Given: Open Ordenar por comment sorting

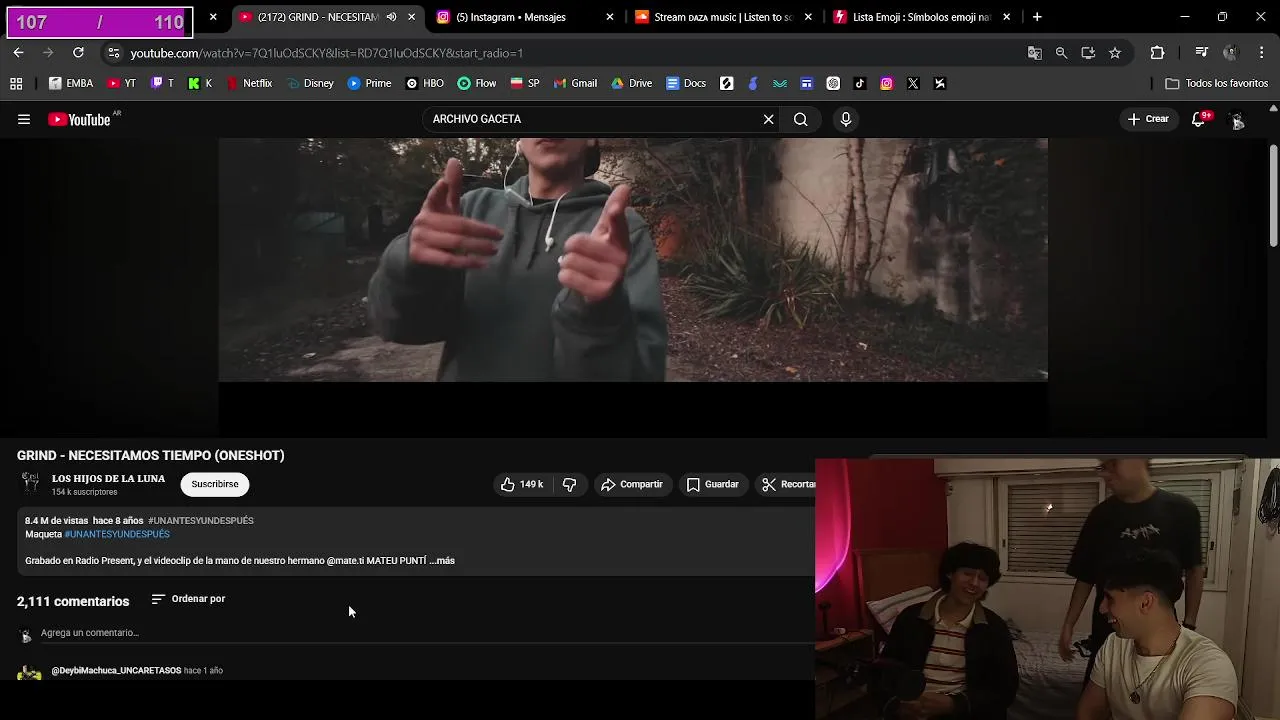Looking at the screenshot, I should 188,599.
